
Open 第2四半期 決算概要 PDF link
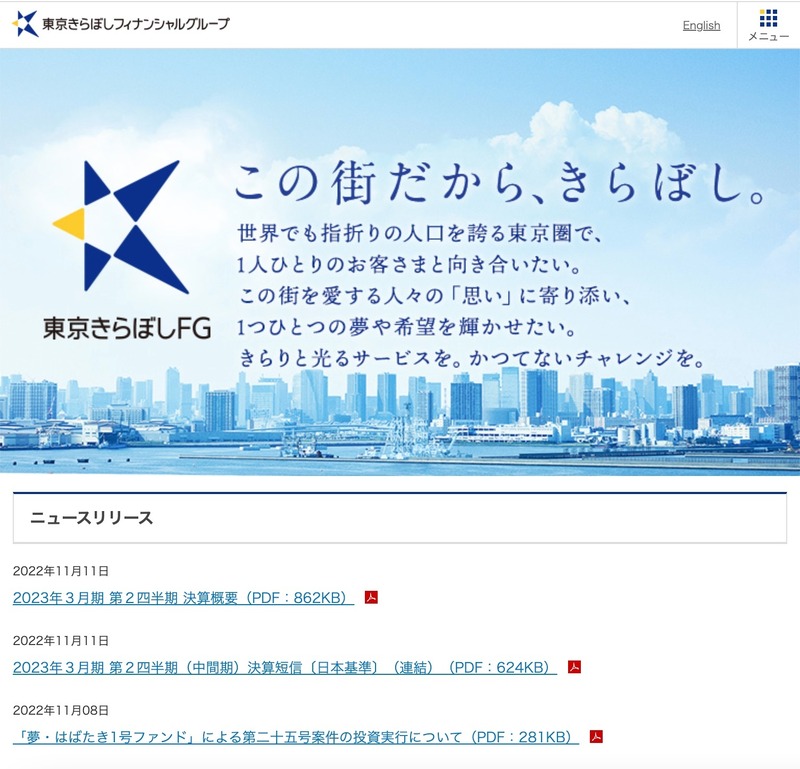(x=183, y=598)
